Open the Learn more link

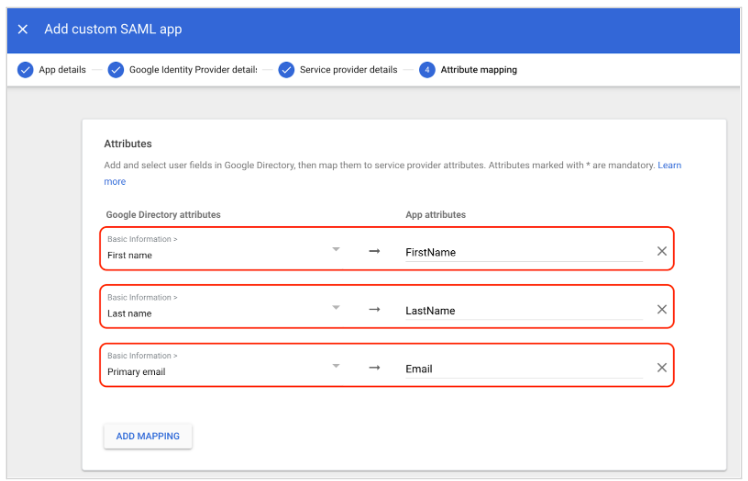(x=669, y=165)
